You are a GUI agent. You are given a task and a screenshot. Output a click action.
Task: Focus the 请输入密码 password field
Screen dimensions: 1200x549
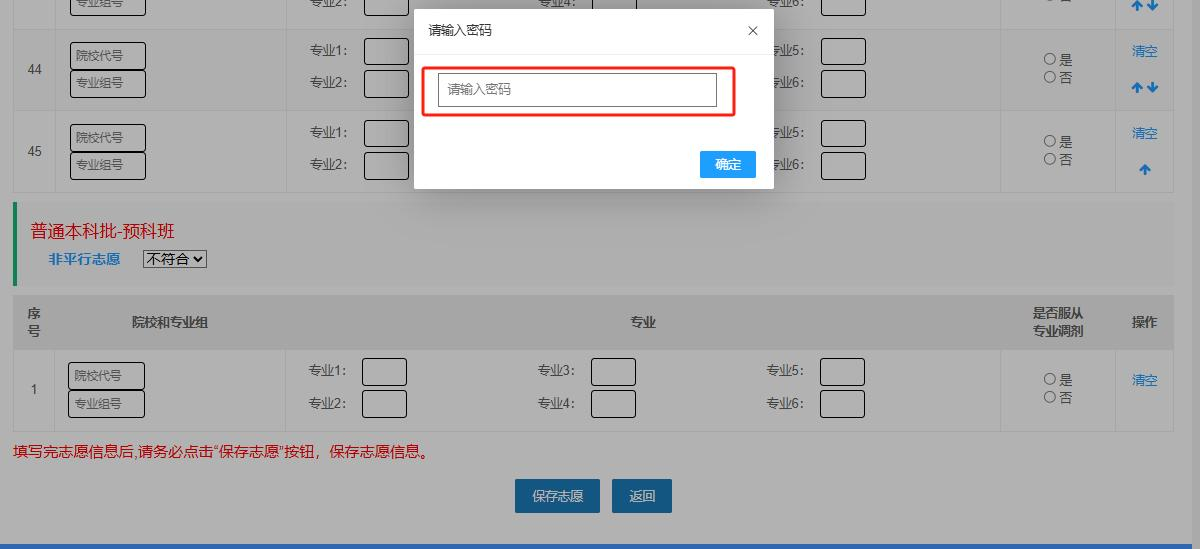(x=577, y=90)
